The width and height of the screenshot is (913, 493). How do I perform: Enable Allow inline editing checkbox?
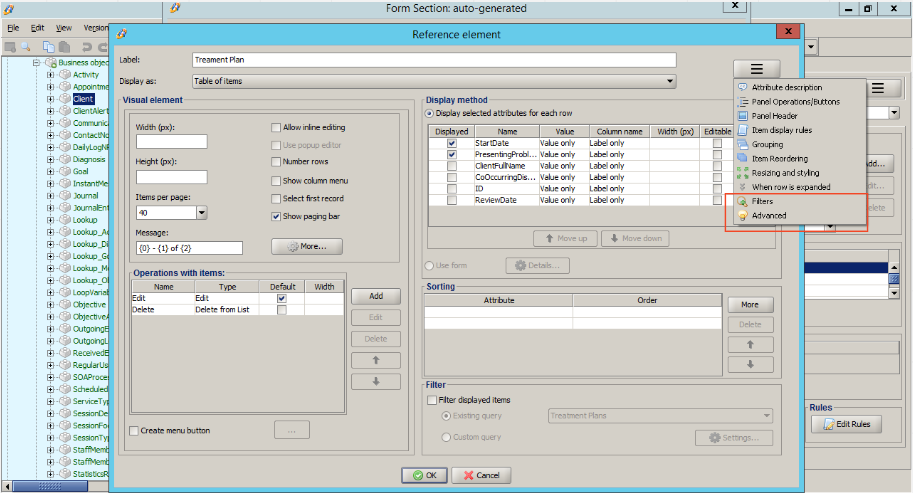pyautogui.click(x=276, y=127)
